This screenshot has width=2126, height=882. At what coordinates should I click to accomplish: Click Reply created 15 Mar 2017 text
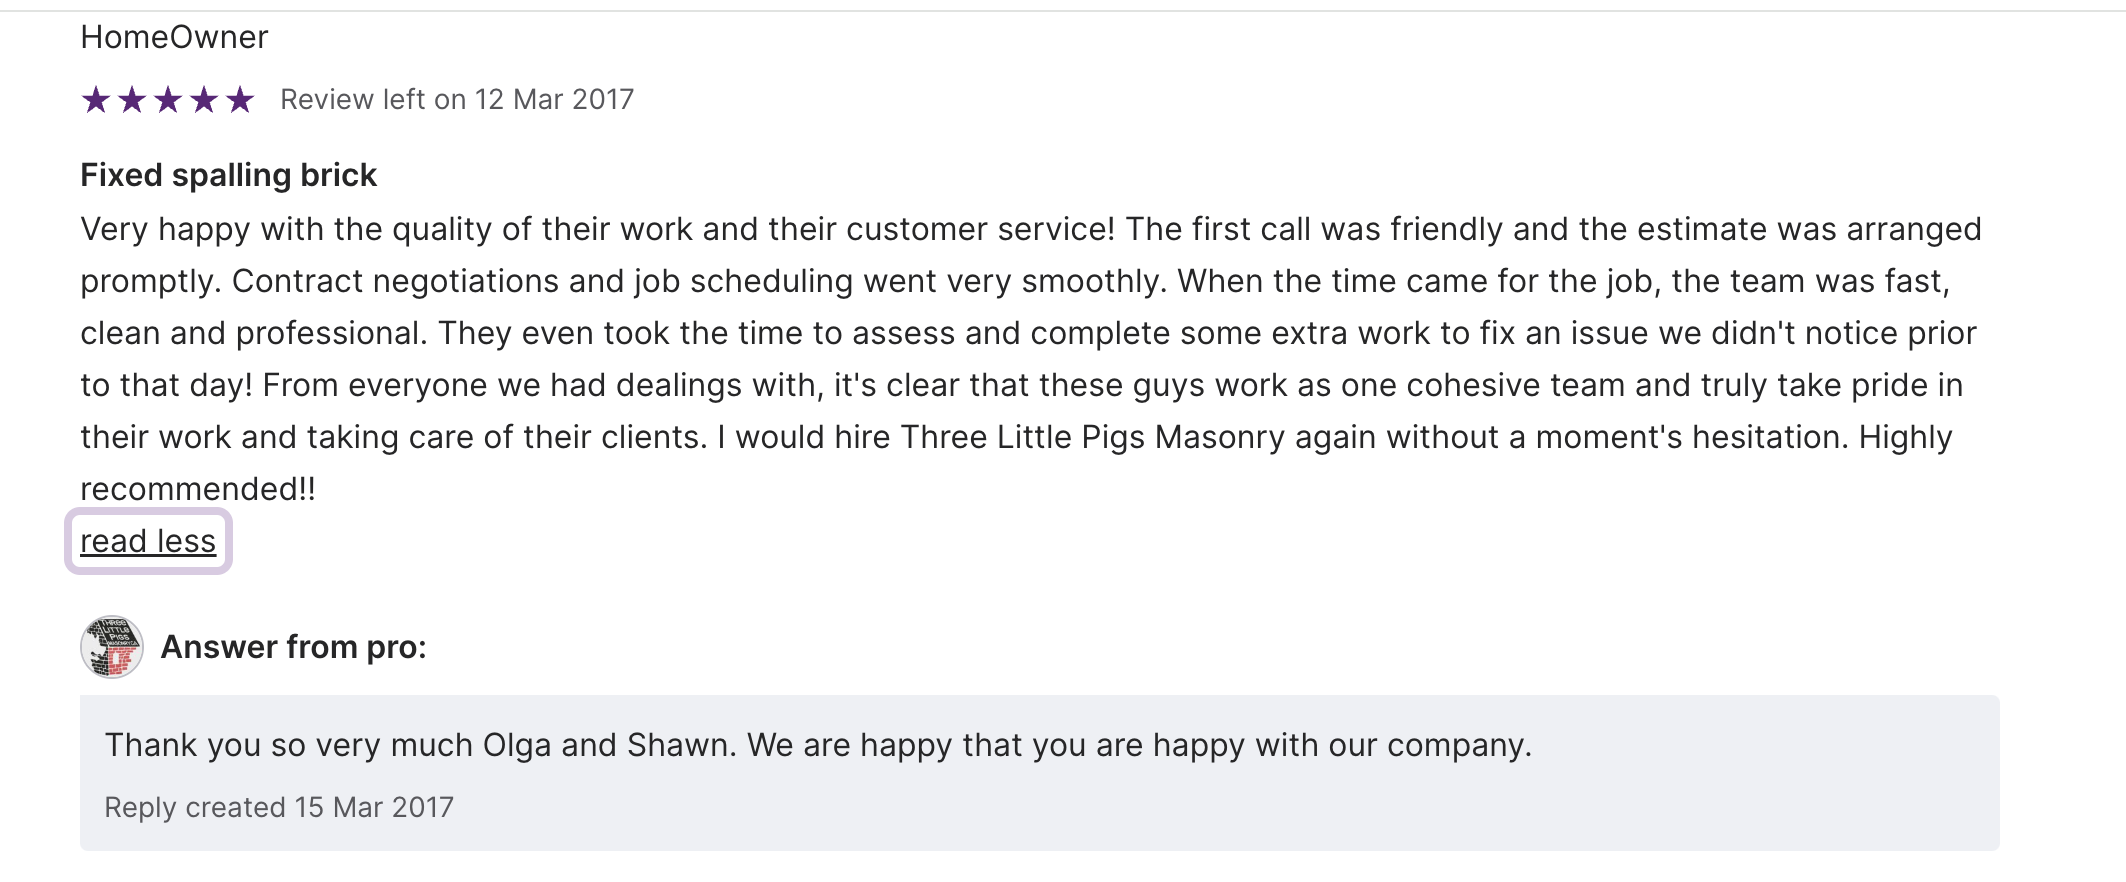(279, 807)
